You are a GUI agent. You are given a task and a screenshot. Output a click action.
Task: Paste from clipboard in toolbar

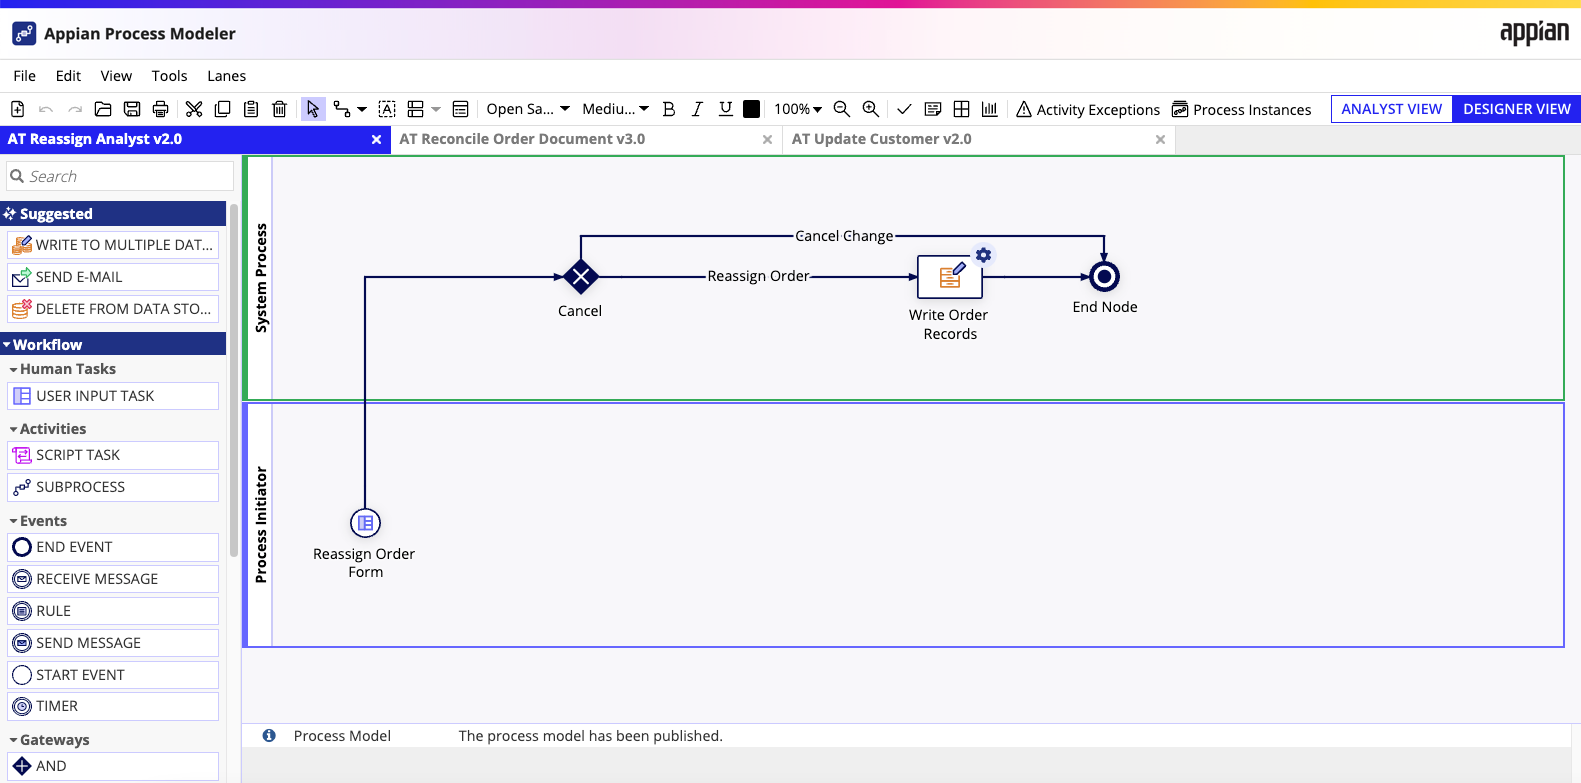[251, 109]
